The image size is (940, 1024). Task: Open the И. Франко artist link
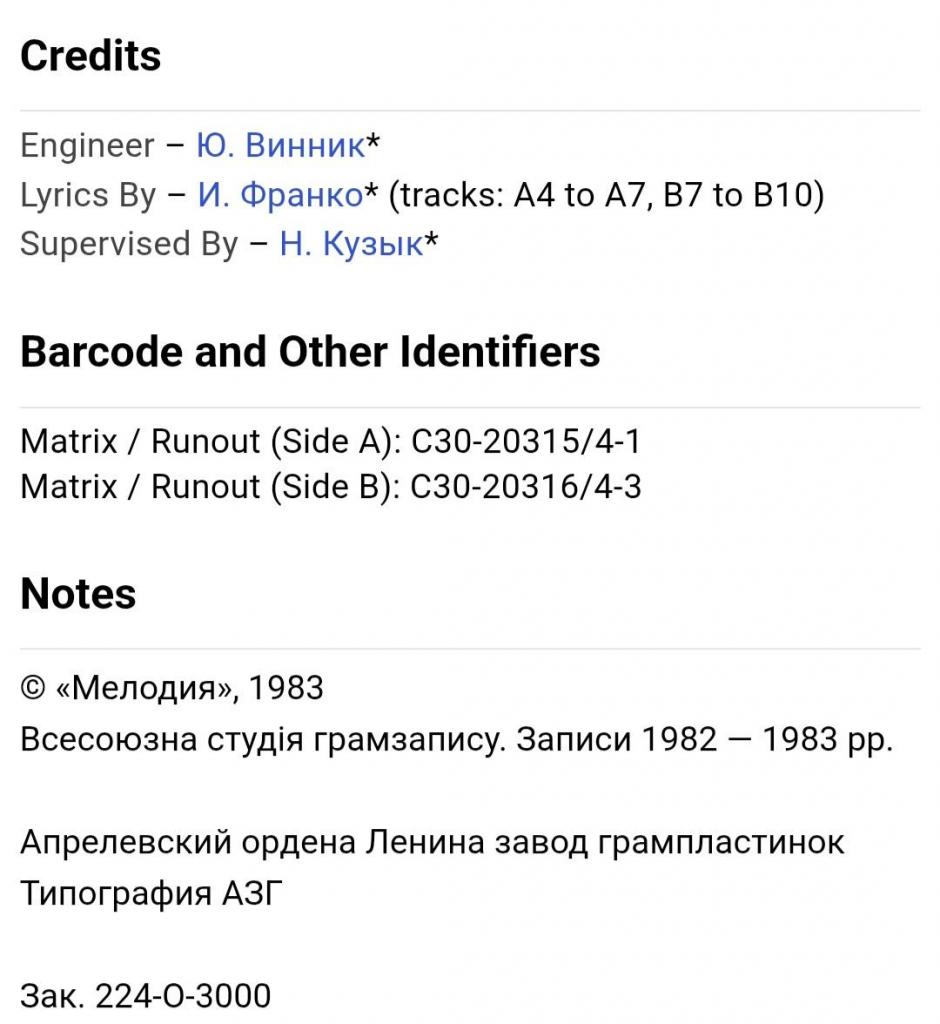pos(279,195)
